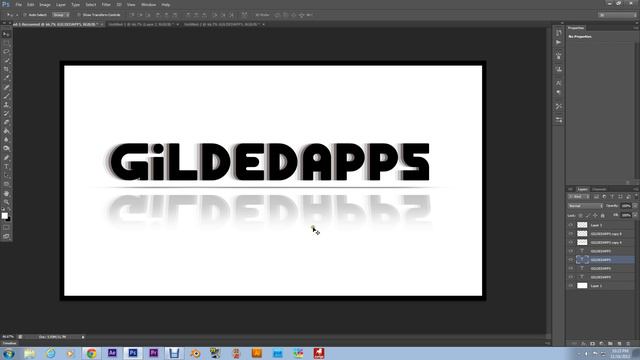
Task: Toggle visibility of the selected GILDEDAPPS text layer
Action: point(571,260)
